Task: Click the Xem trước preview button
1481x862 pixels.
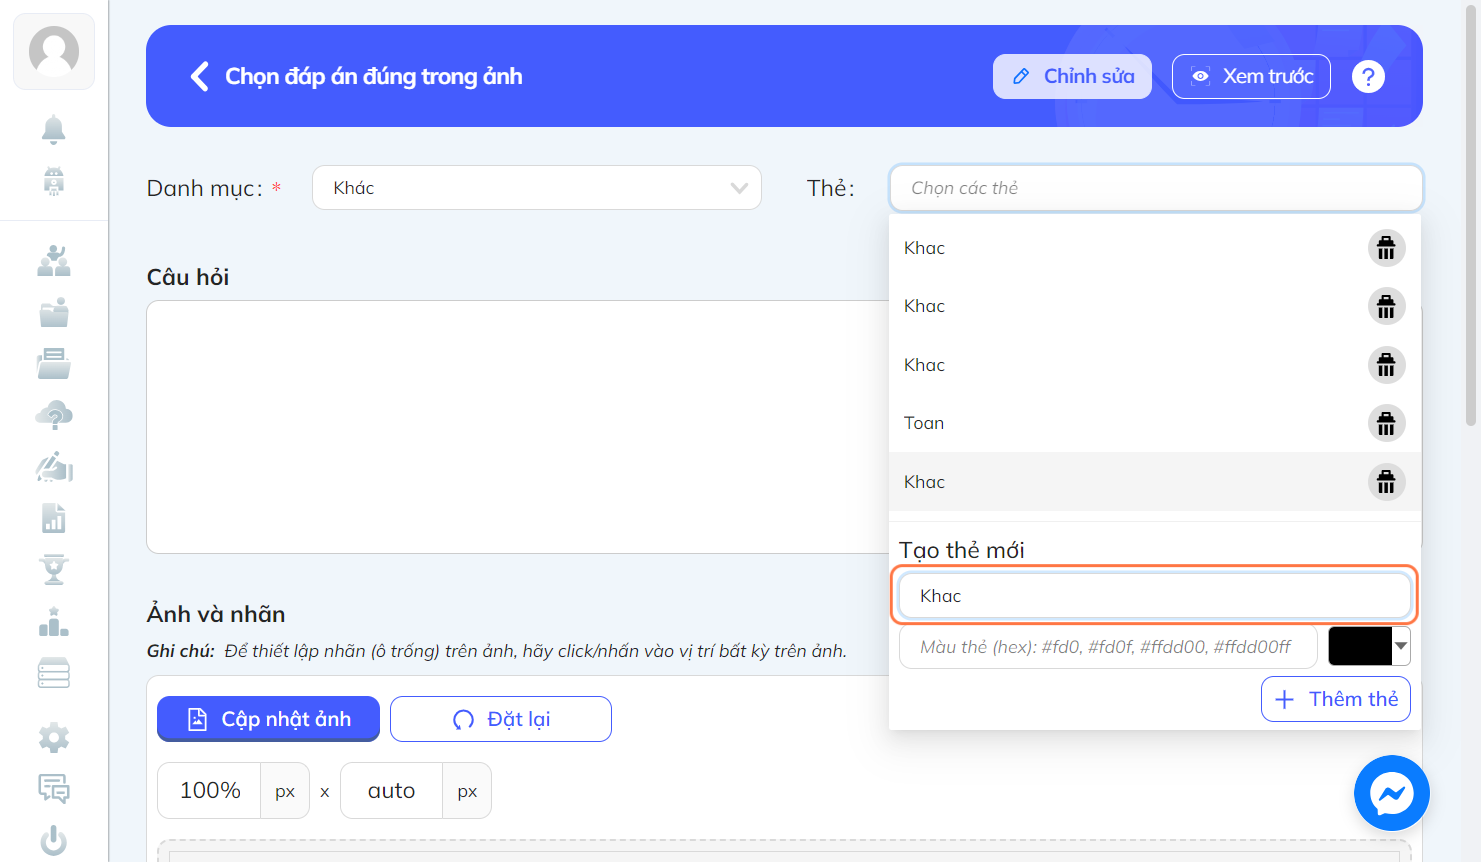Action: pos(1251,76)
